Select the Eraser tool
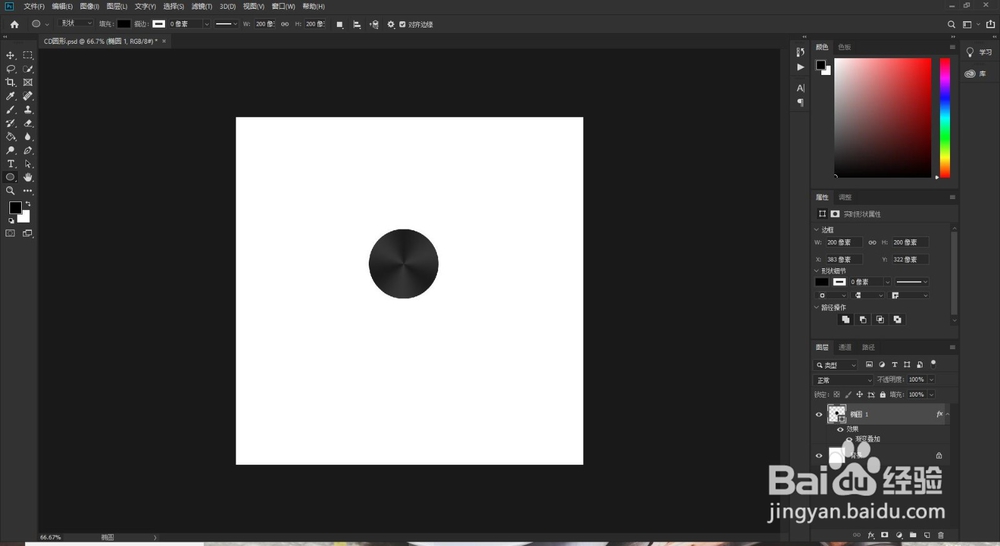 tap(27, 123)
